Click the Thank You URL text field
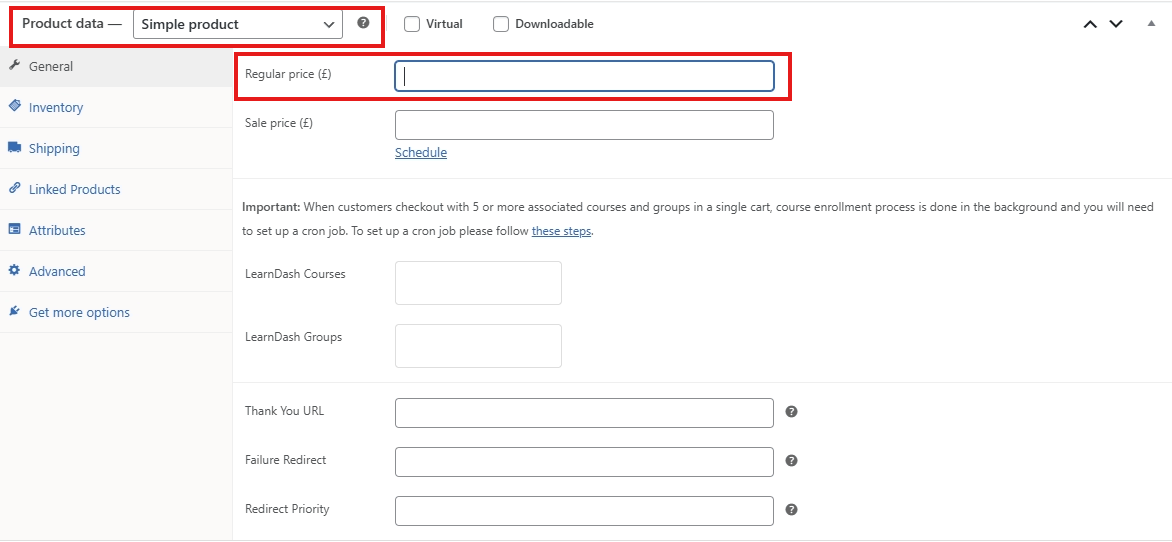The height and width of the screenshot is (542, 1172). coord(584,413)
